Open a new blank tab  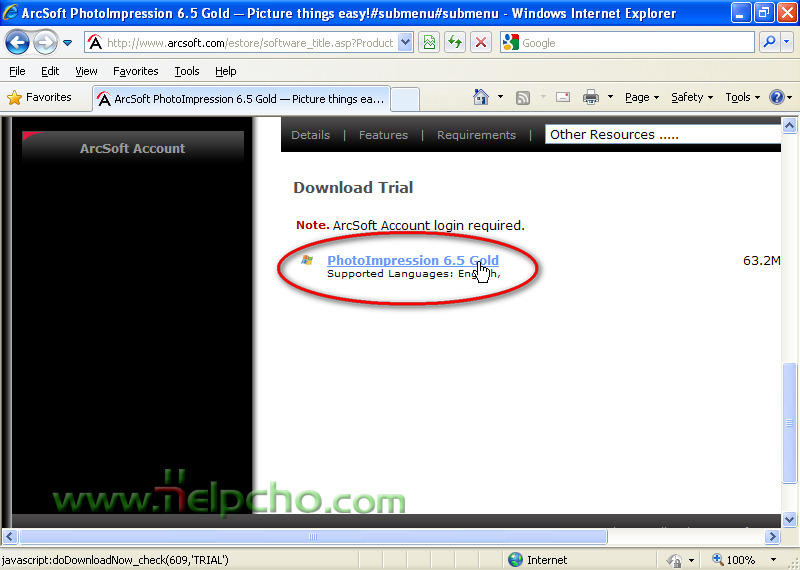point(405,99)
